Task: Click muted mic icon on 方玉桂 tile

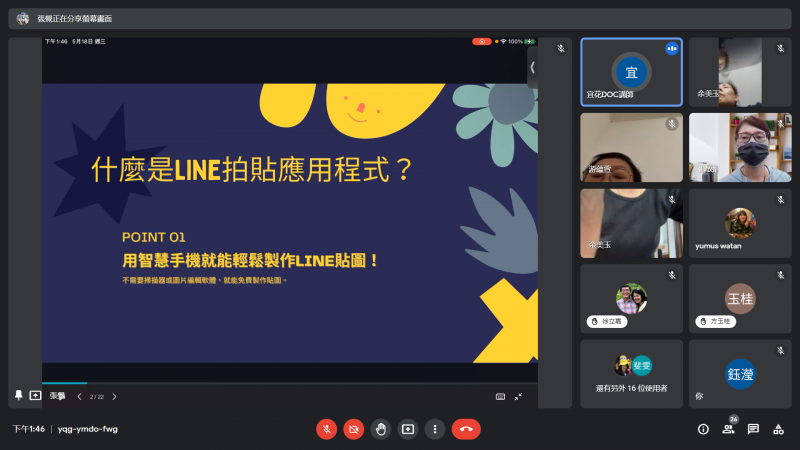Action: point(781,276)
